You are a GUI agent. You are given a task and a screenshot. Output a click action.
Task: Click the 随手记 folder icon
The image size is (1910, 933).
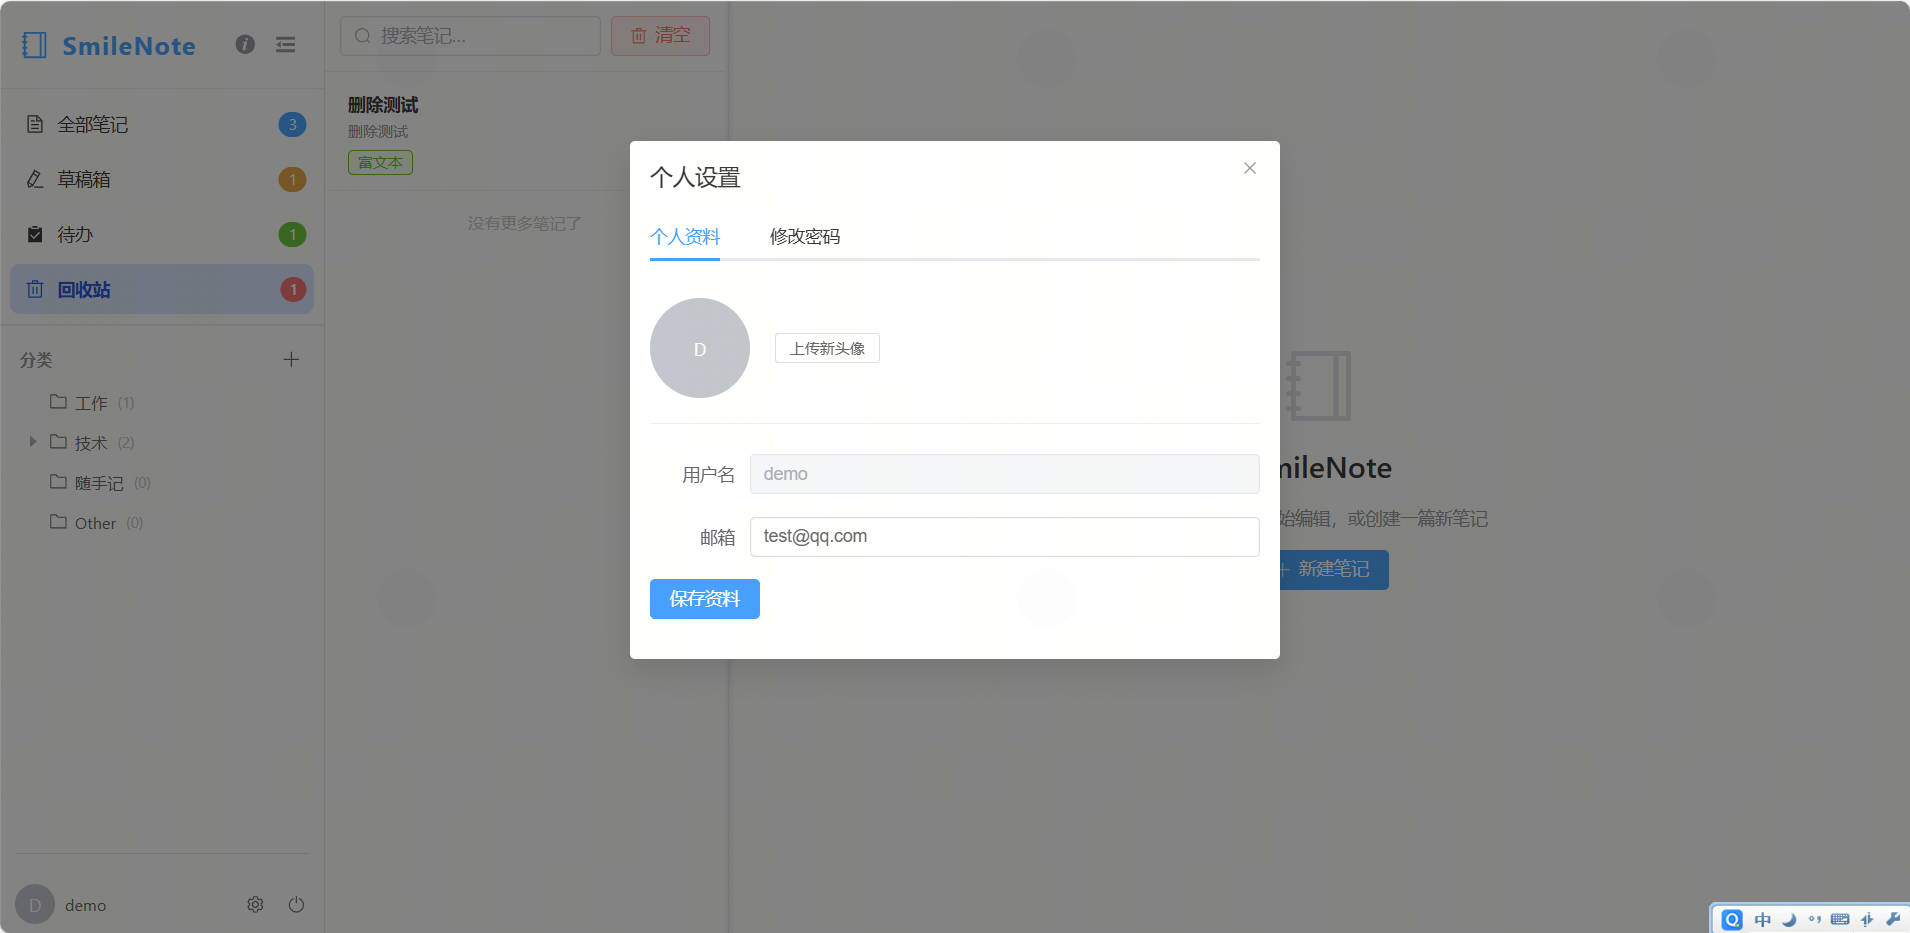(x=58, y=482)
